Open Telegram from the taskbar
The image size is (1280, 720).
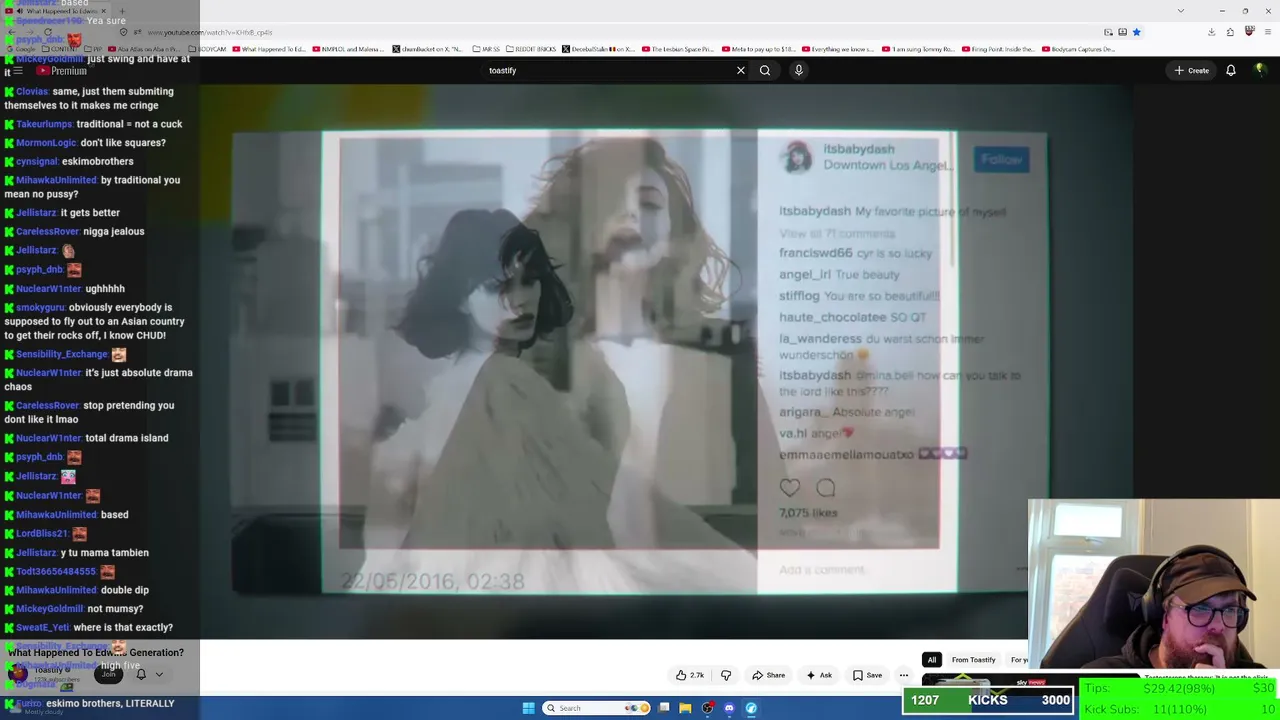click(751, 708)
